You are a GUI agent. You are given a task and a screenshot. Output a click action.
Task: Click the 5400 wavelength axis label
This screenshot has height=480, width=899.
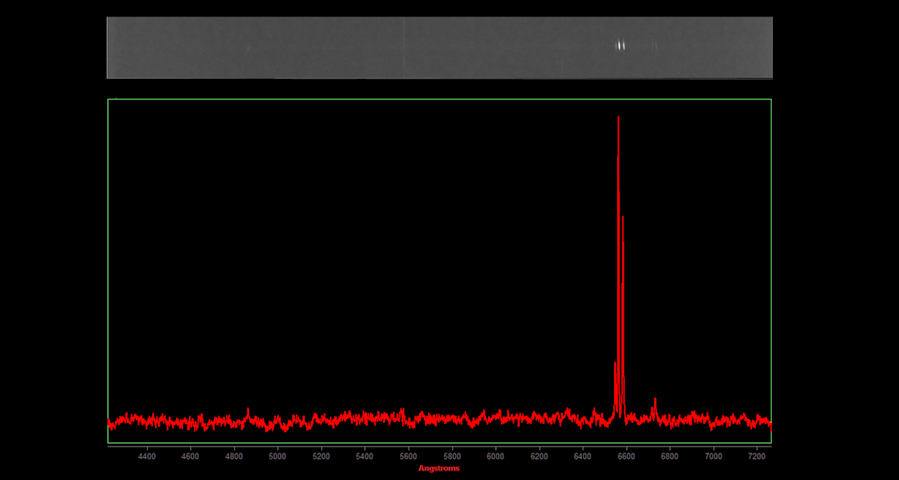click(x=365, y=456)
